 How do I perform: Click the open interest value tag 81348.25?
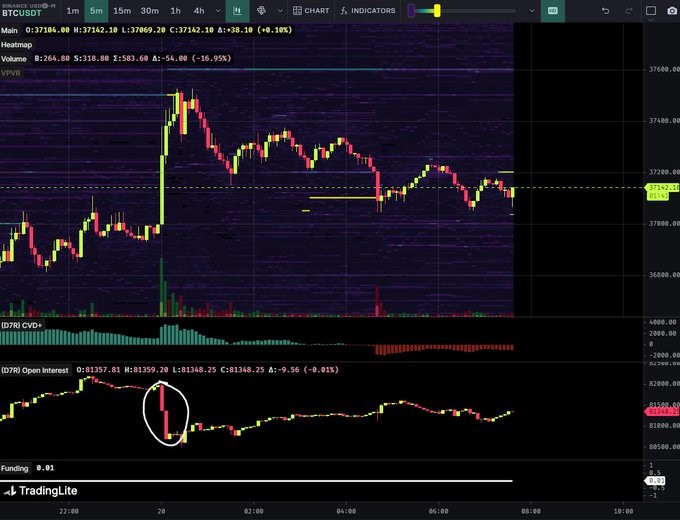click(662, 411)
